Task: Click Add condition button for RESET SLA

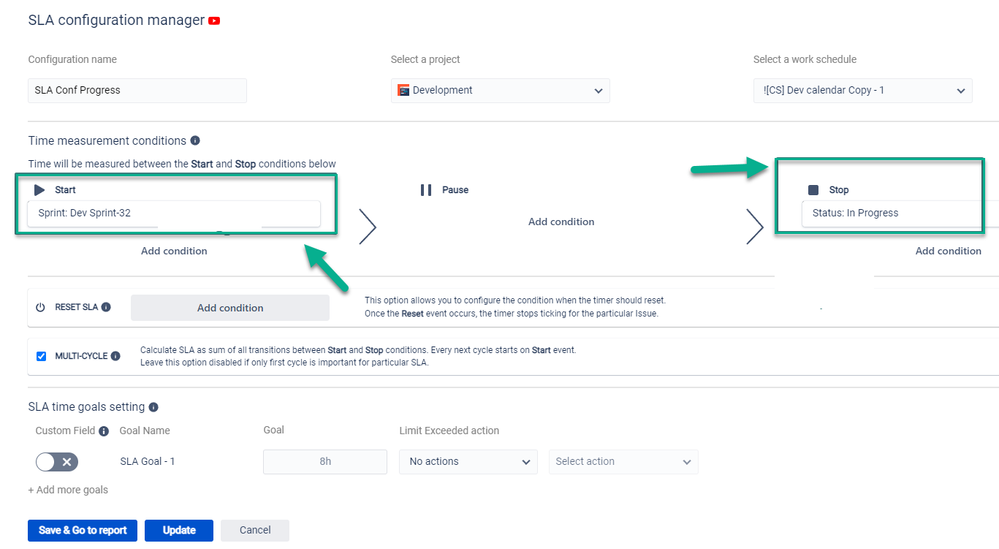Action: click(230, 308)
